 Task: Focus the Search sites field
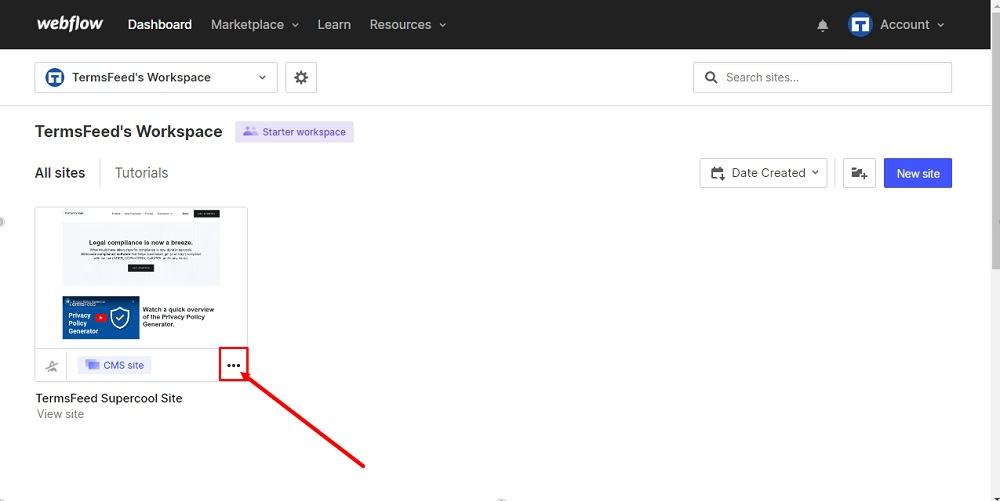[822, 77]
